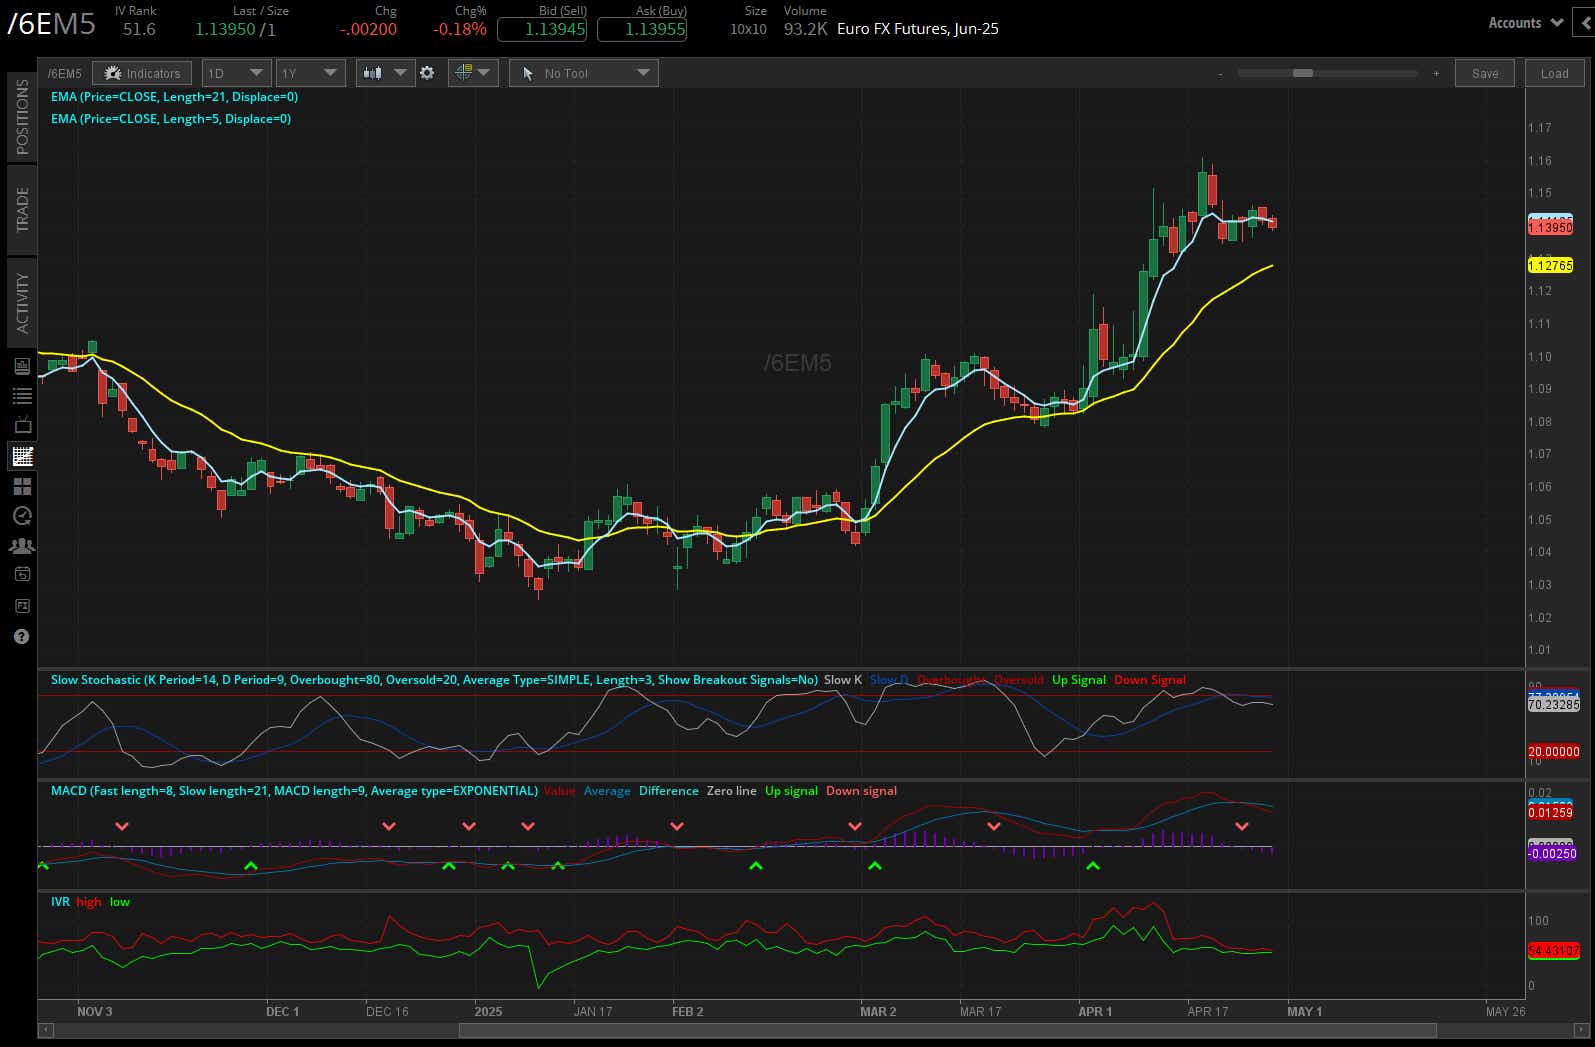This screenshot has width=1595, height=1047.
Task: Click IV Rank value 51.6
Action: coord(139,29)
